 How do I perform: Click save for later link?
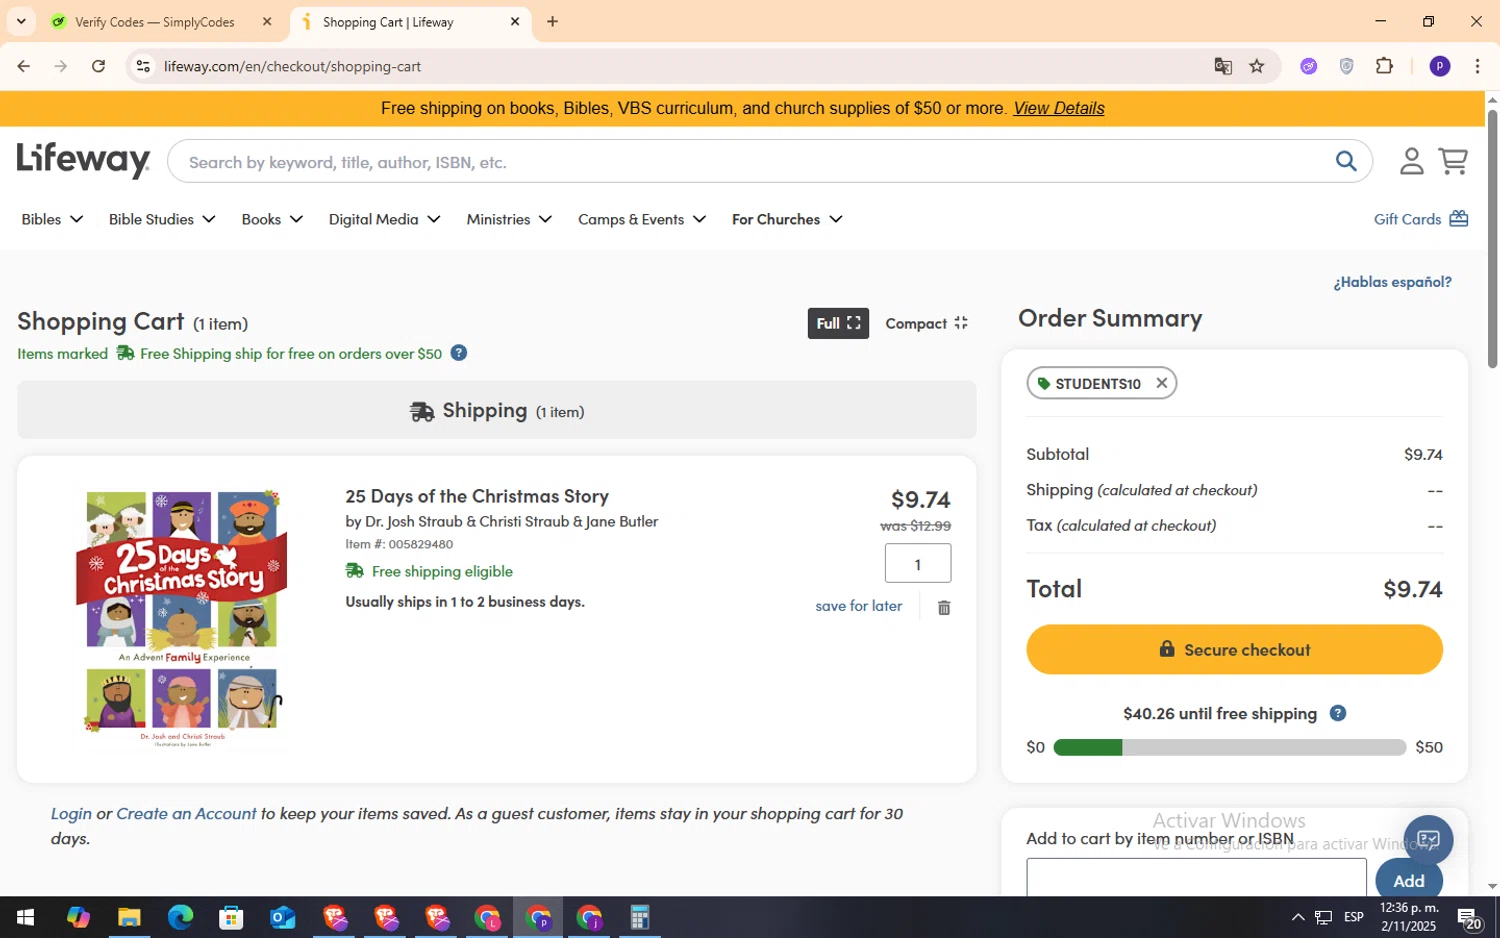click(858, 606)
